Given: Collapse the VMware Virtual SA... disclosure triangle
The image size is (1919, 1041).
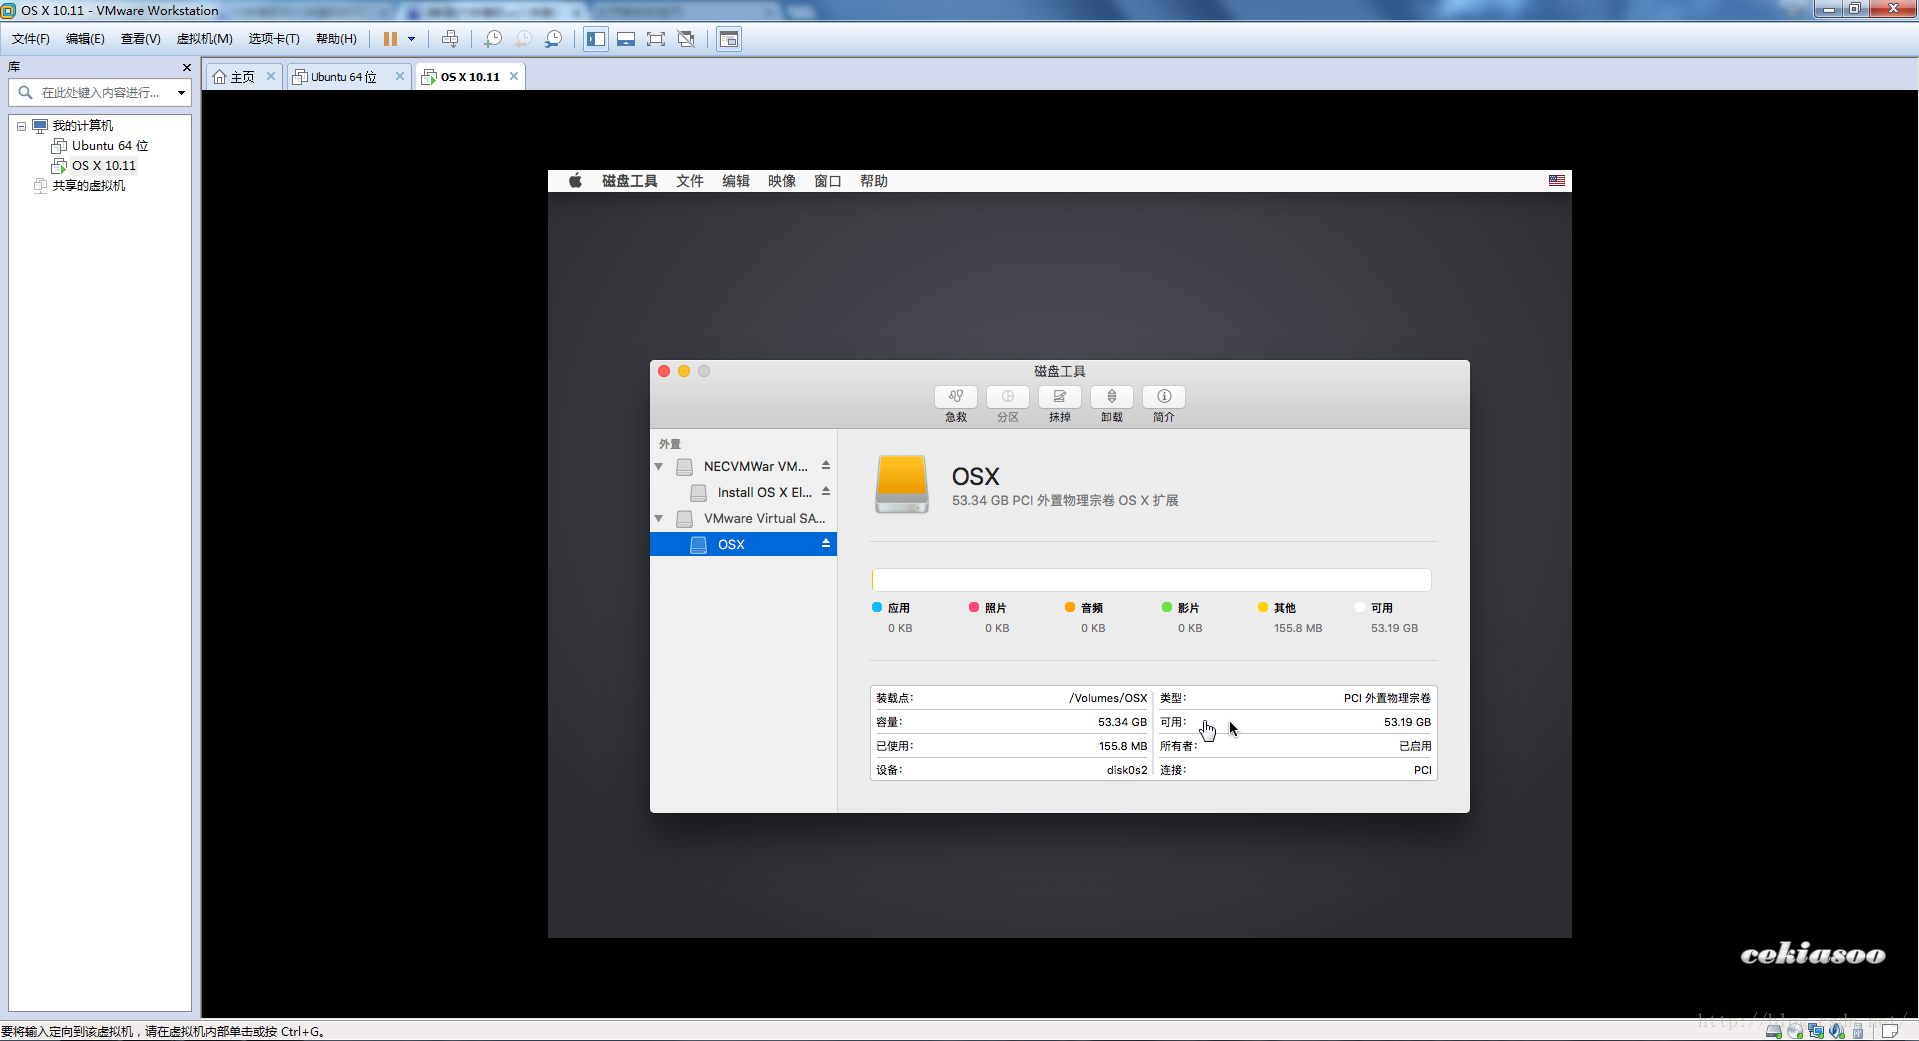Looking at the screenshot, I should [659, 519].
